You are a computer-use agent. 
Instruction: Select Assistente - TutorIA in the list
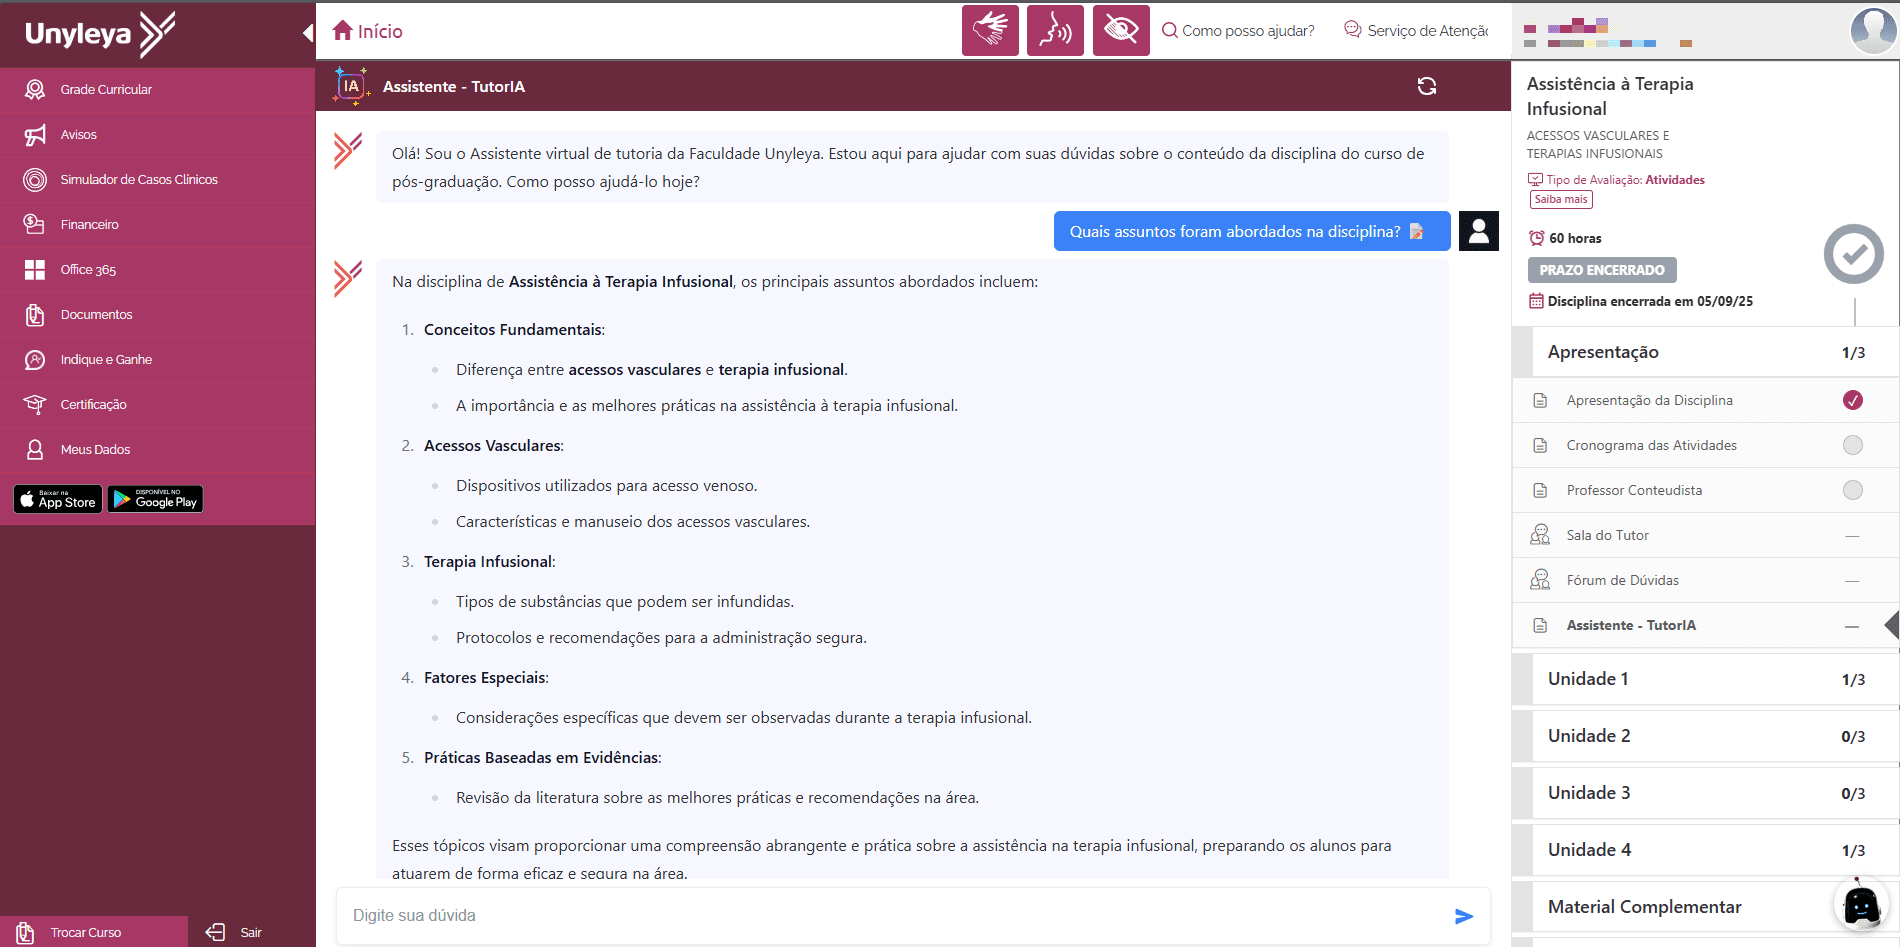pyautogui.click(x=1705, y=625)
